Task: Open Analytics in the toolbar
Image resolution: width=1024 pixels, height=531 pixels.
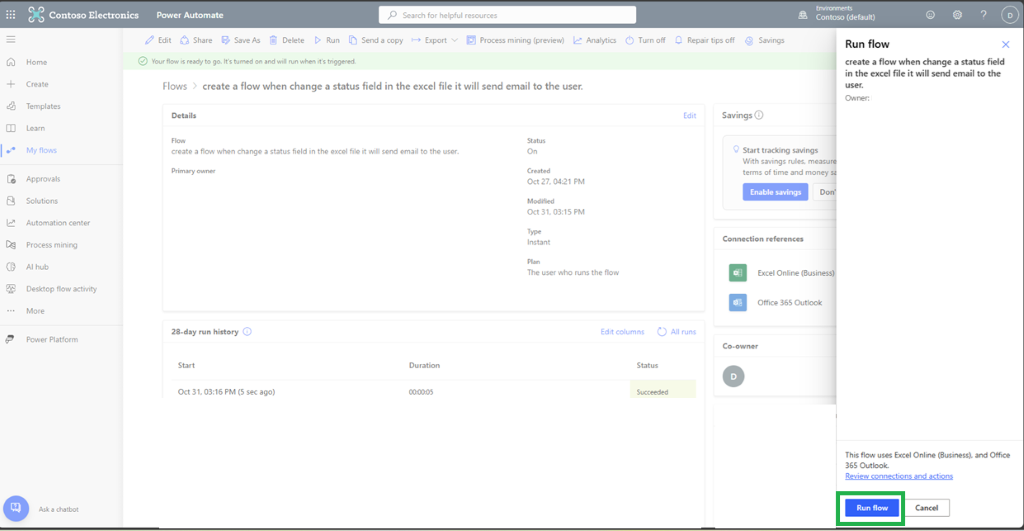Action: pyautogui.click(x=594, y=40)
